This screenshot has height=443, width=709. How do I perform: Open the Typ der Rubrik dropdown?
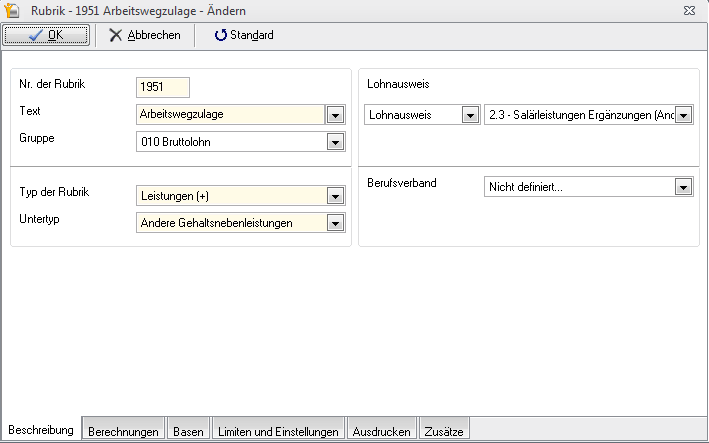click(x=335, y=196)
